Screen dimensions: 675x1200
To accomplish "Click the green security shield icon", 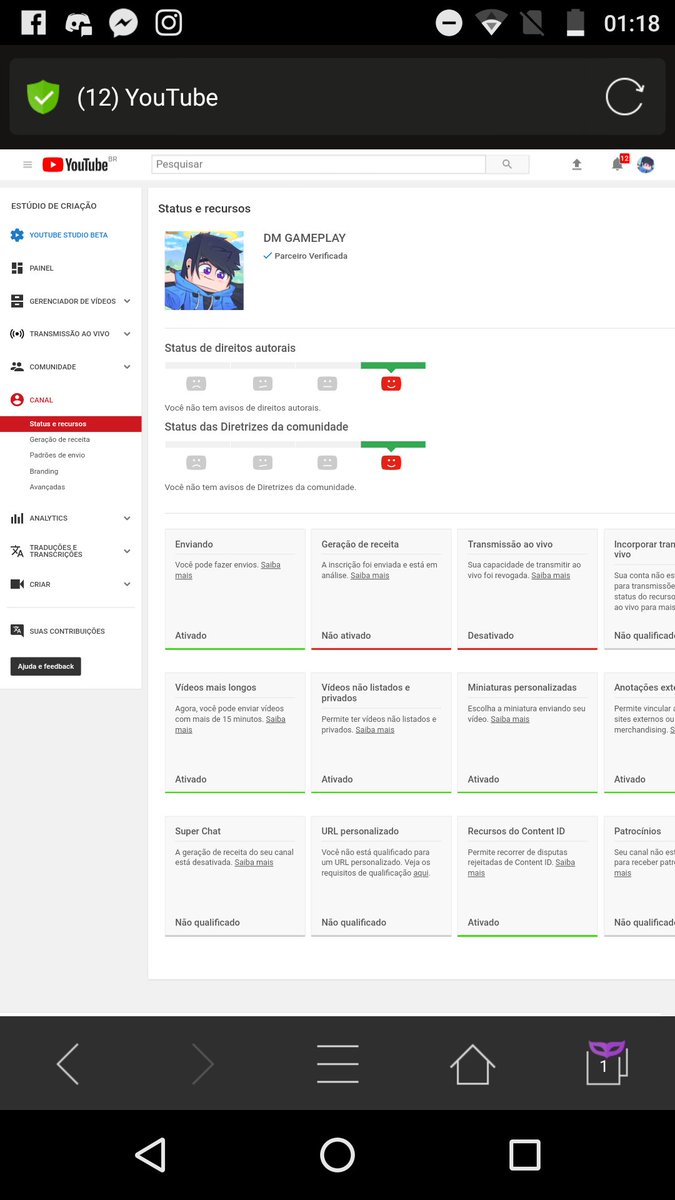I will click(43, 97).
